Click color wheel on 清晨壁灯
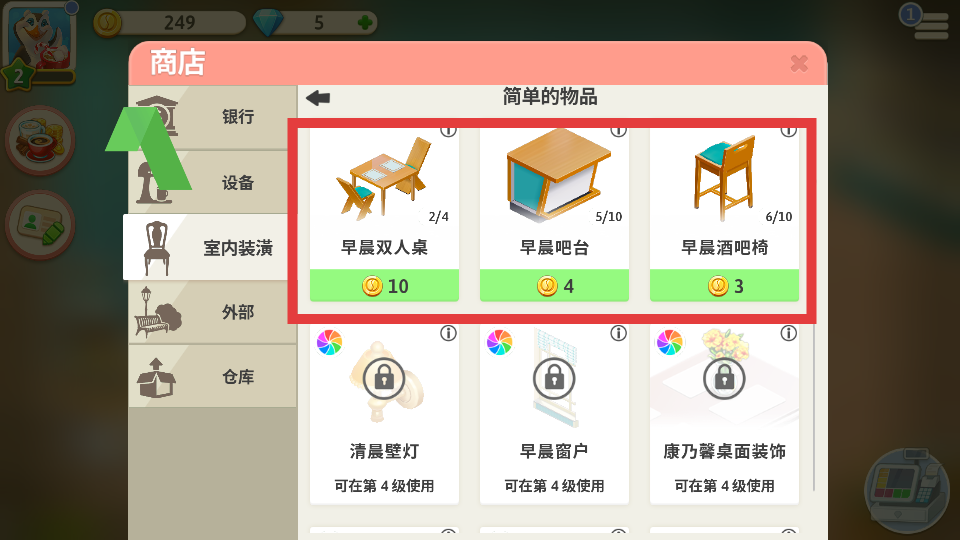 [329, 342]
